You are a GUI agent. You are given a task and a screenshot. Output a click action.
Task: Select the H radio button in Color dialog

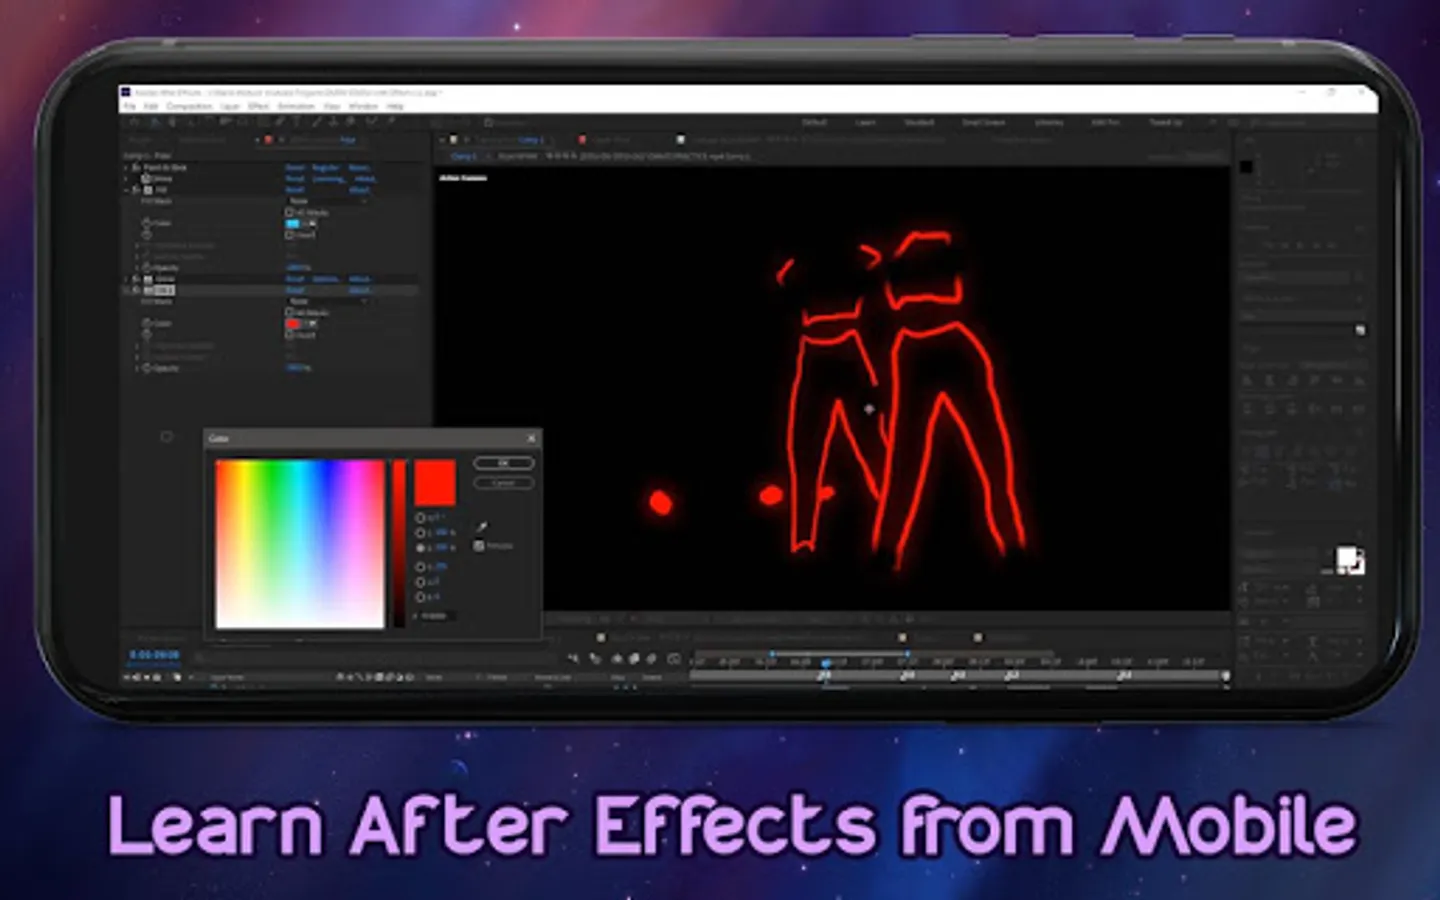420,518
